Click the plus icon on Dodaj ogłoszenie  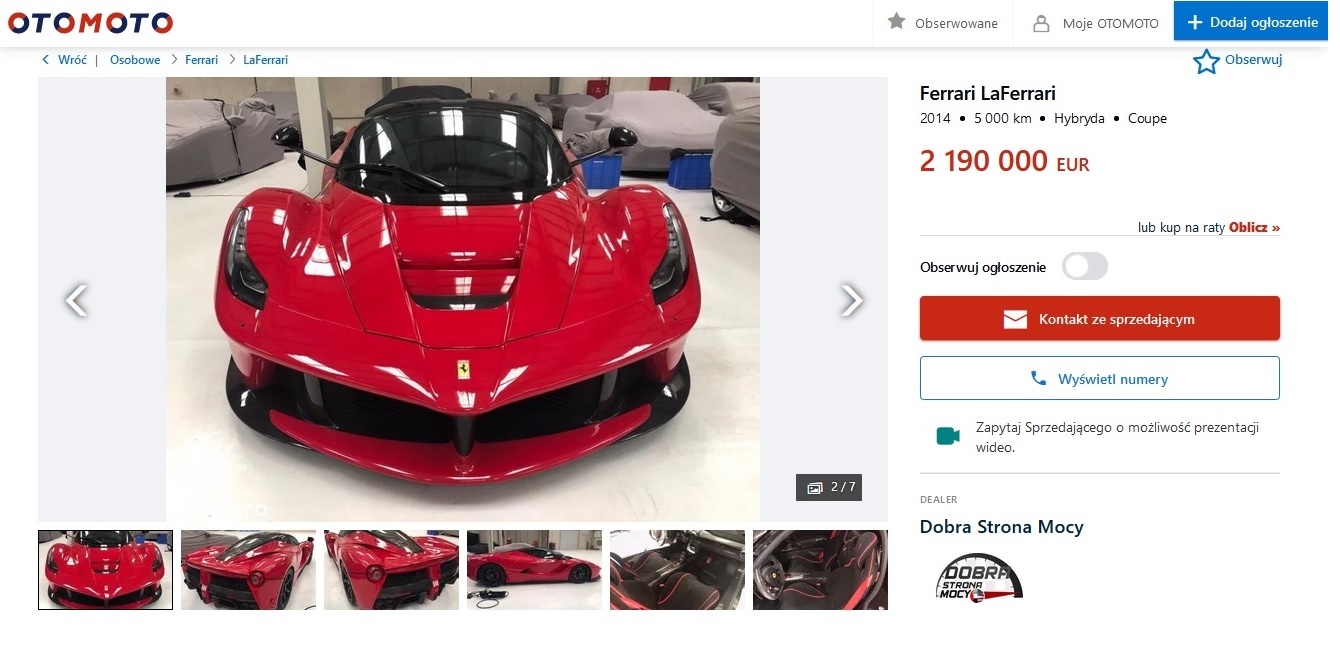click(1194, 22)
